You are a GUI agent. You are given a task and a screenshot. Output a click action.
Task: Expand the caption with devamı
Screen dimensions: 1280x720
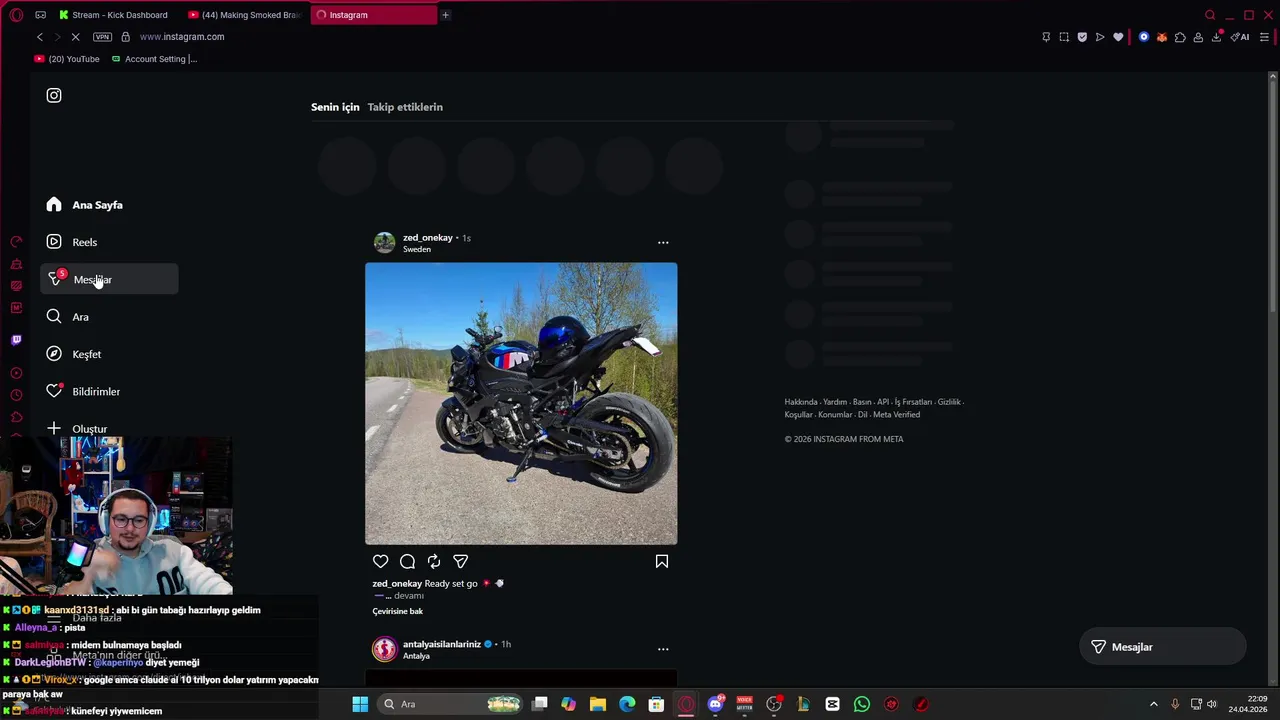(409, 596)
